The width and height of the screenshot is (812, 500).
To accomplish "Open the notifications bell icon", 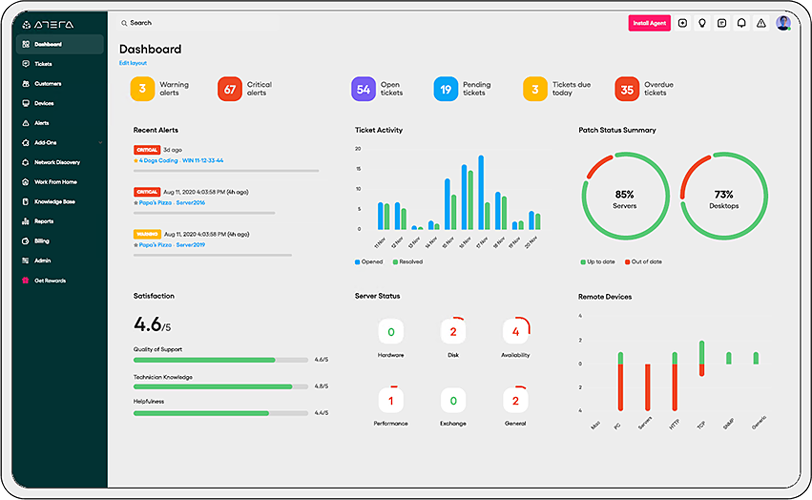I will (x=741, y=23).
